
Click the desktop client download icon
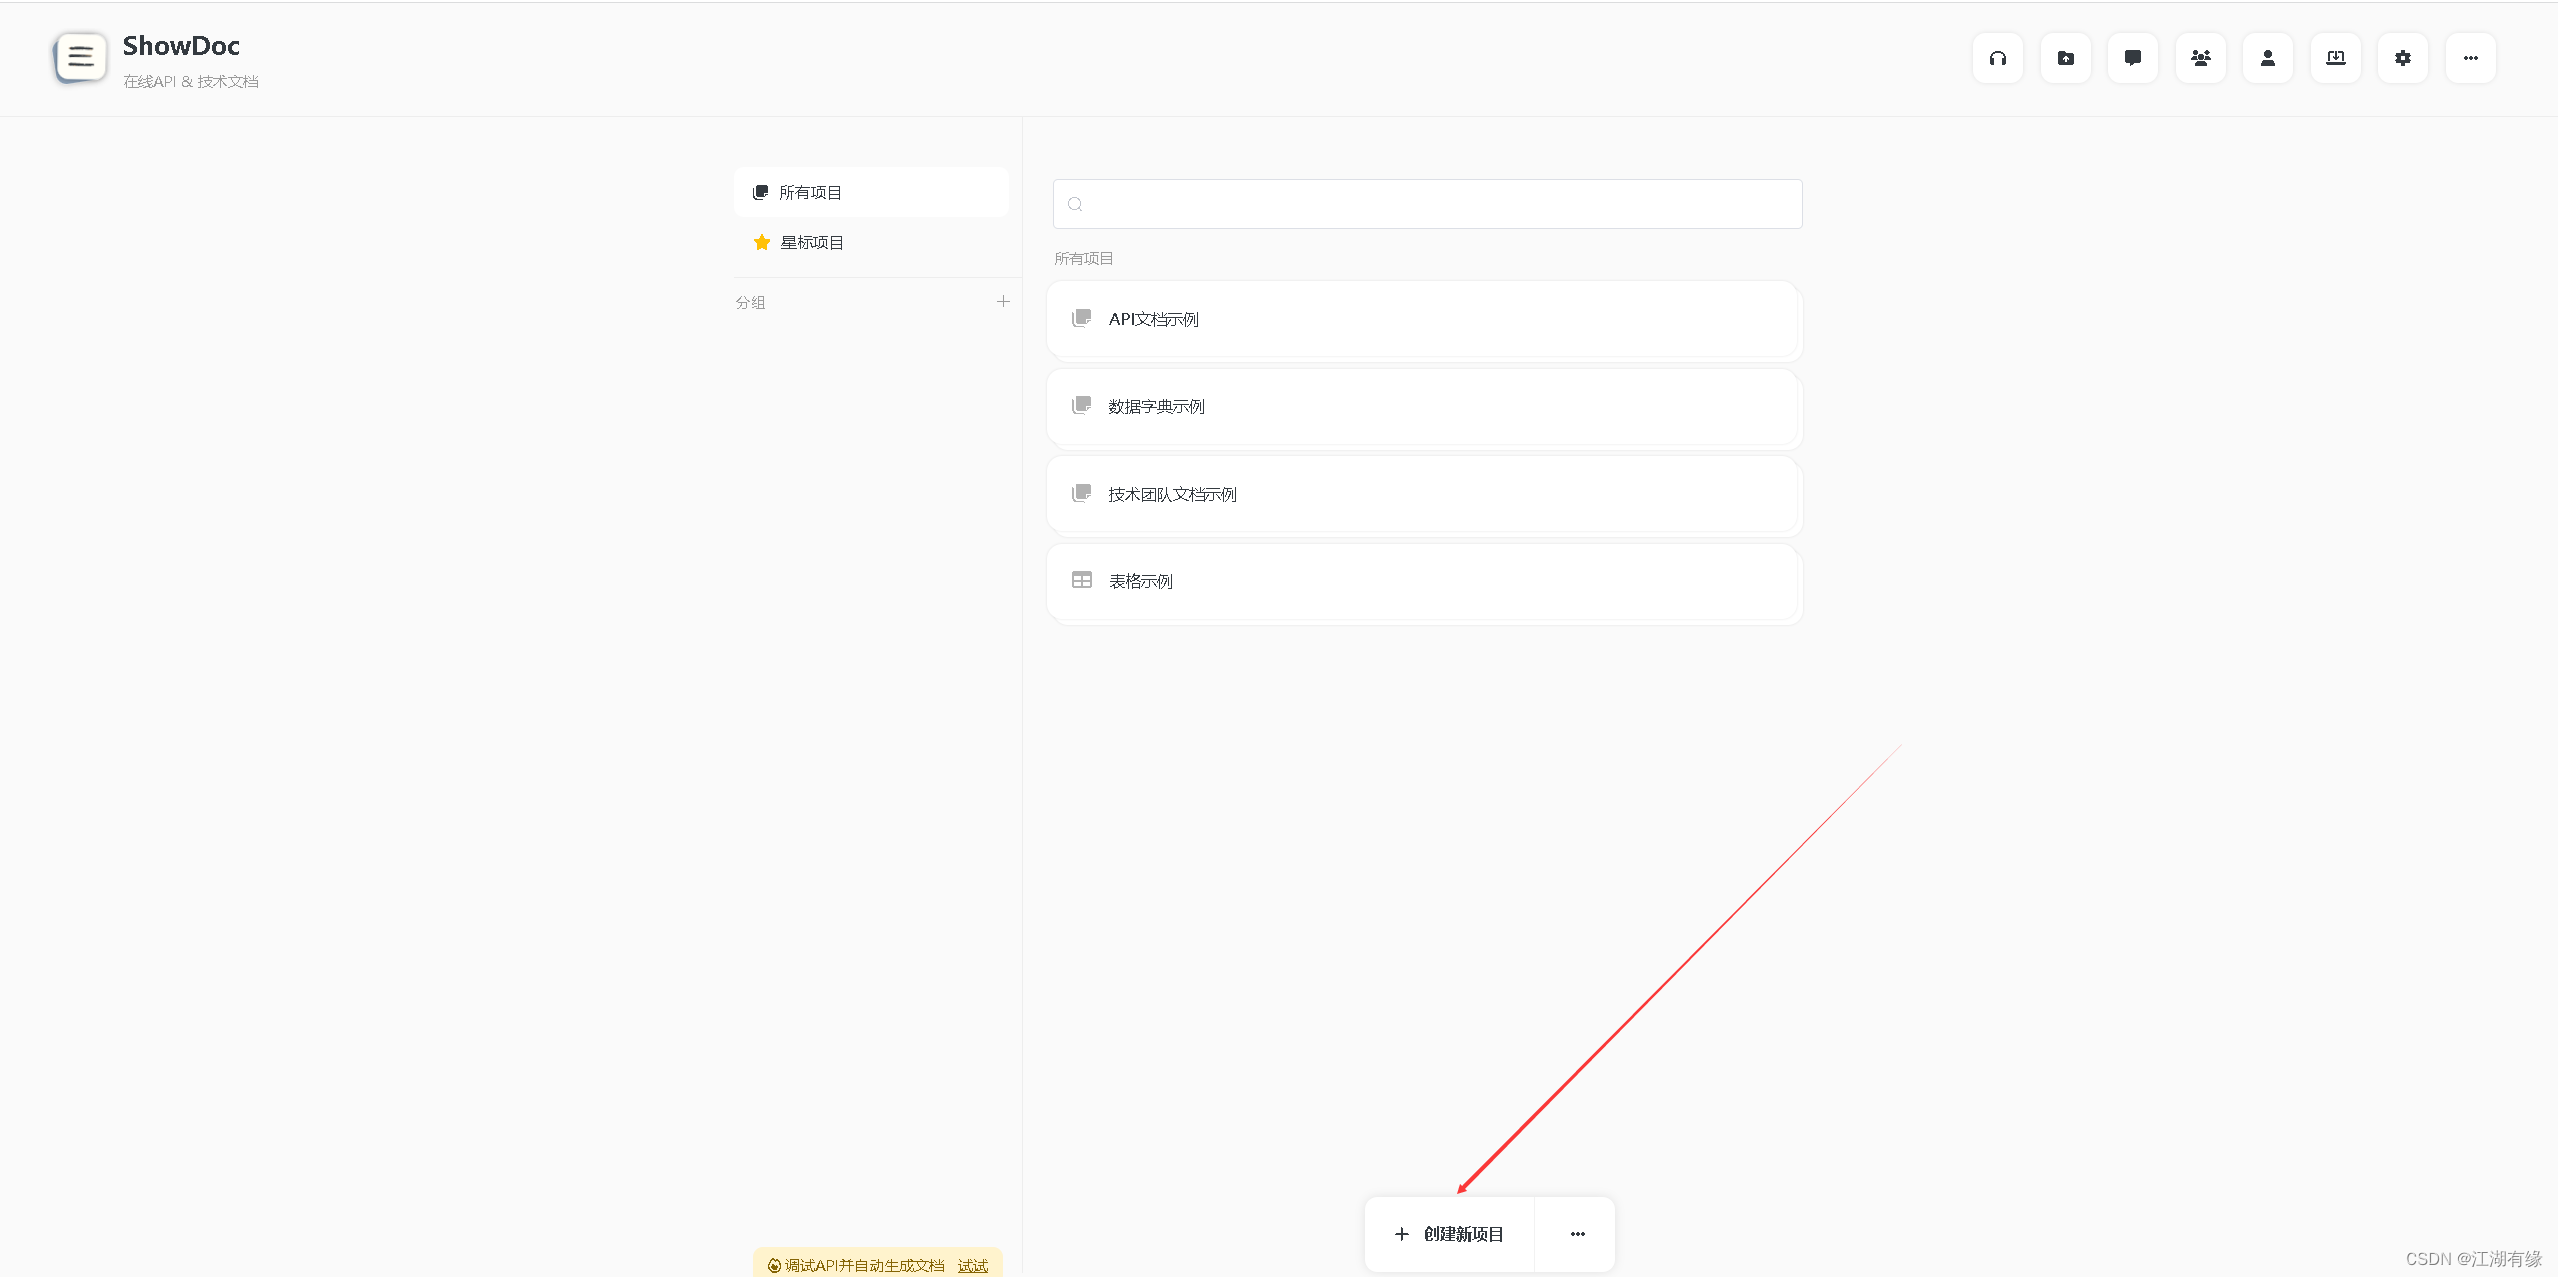[2335, 58]
